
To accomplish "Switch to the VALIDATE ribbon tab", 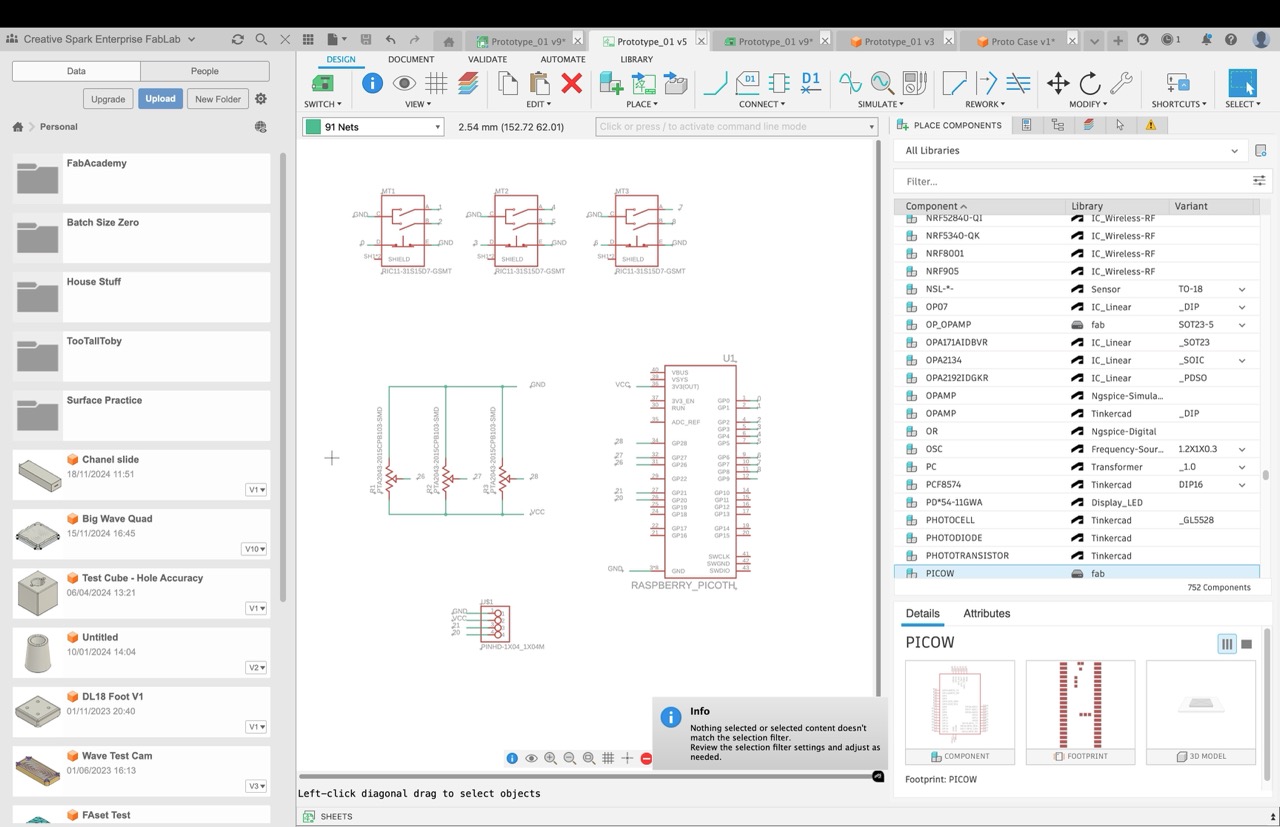I will [x=487, y=59].
